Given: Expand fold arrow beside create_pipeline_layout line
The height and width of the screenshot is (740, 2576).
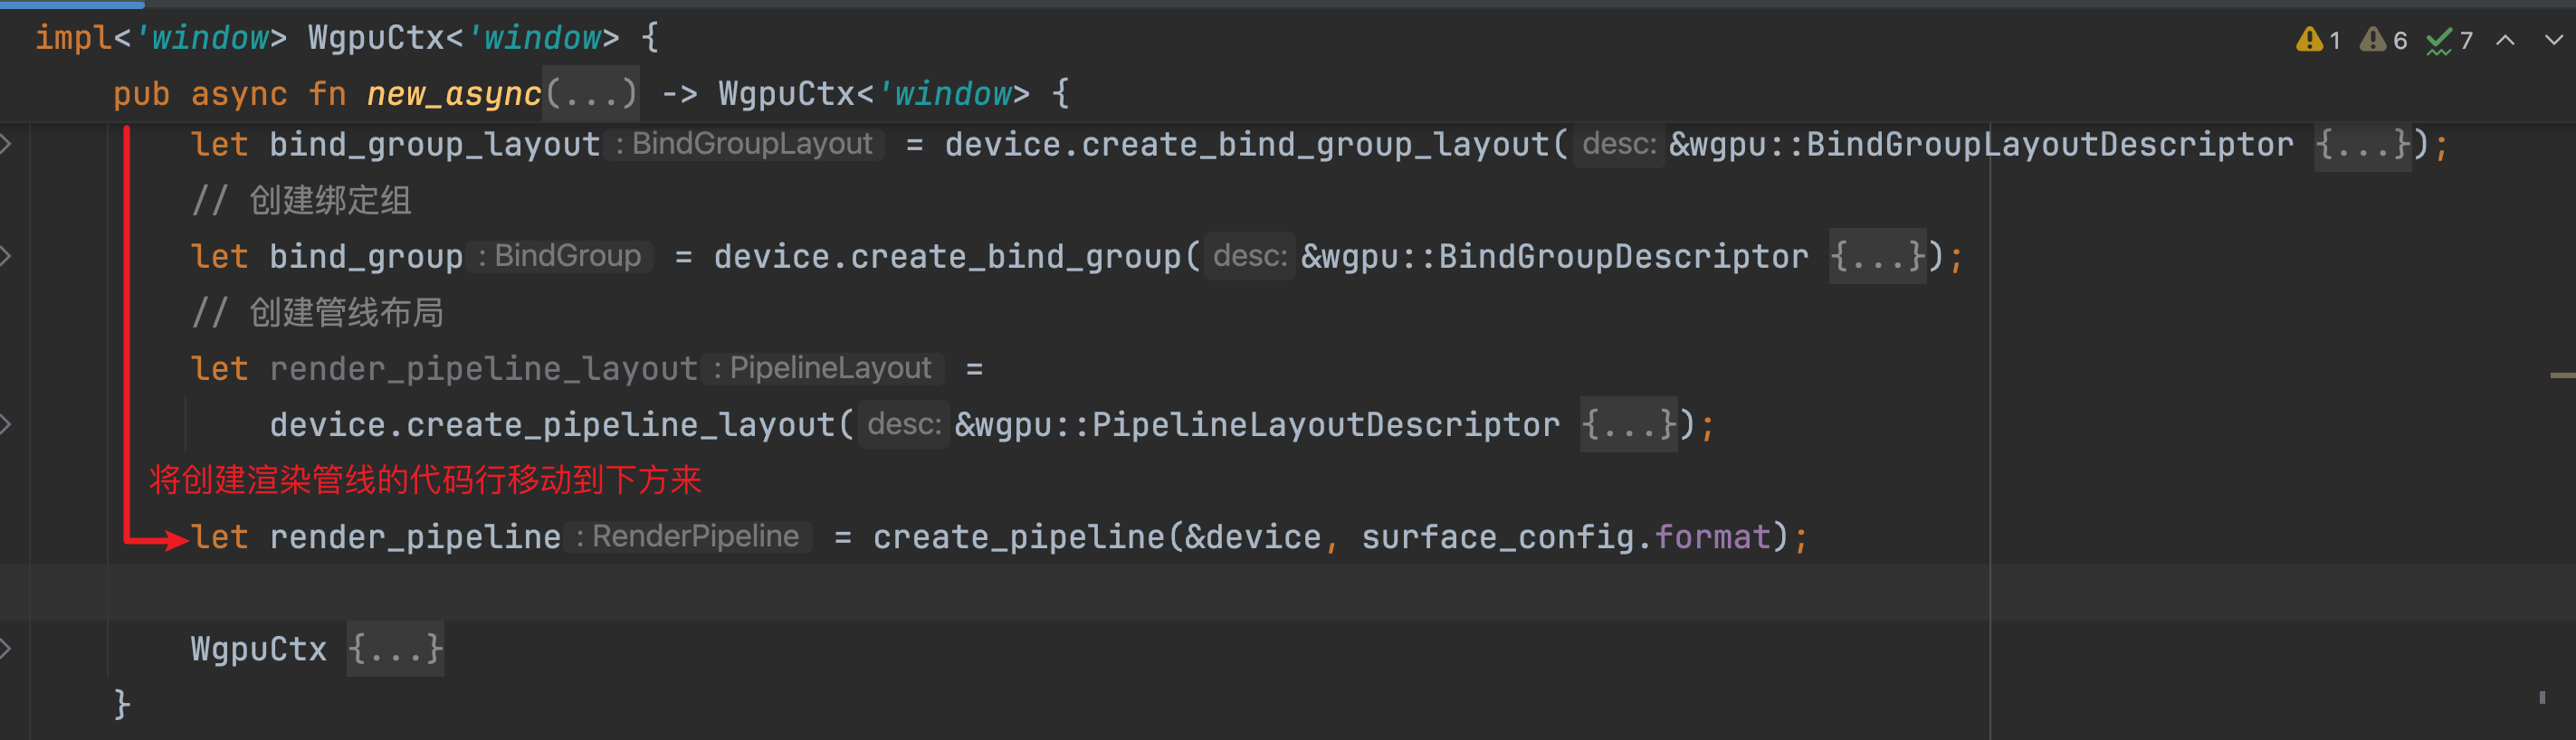Looking at the screenshot, I should tap(7, 425).
